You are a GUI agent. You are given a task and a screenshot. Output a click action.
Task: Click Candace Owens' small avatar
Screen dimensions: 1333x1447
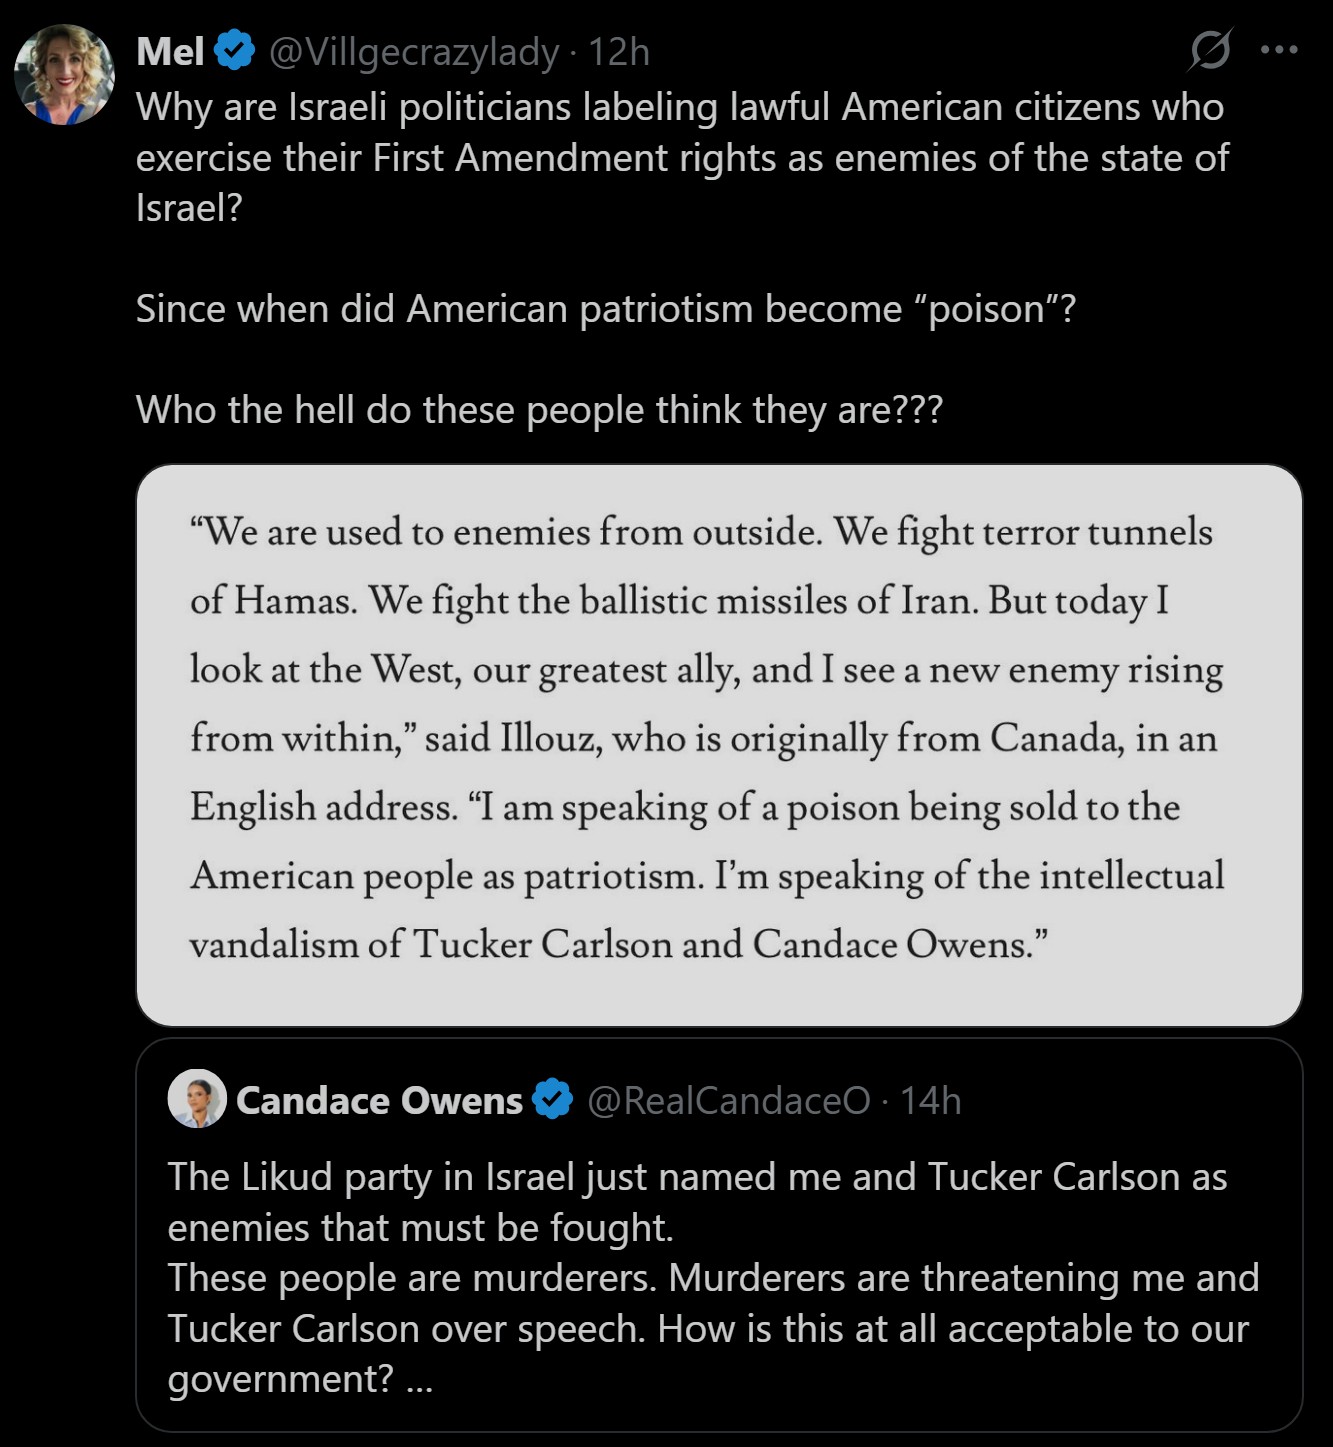click(x=197, y=1099)
